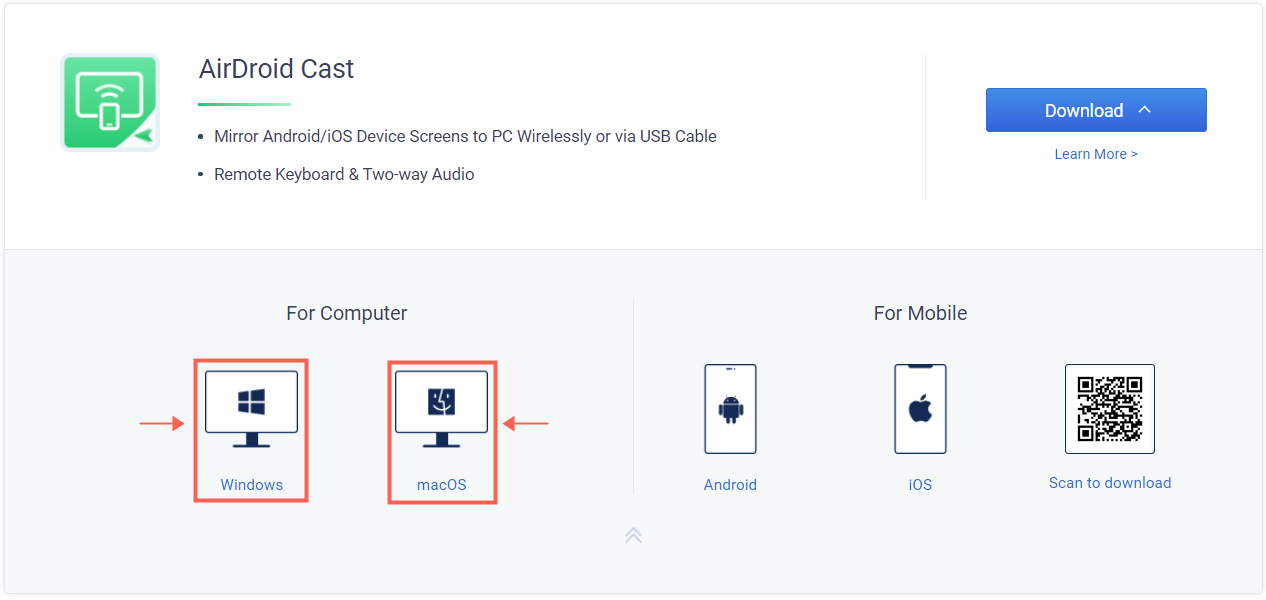Click the Android text link
1266x600 pixels.
coord(730,485)
